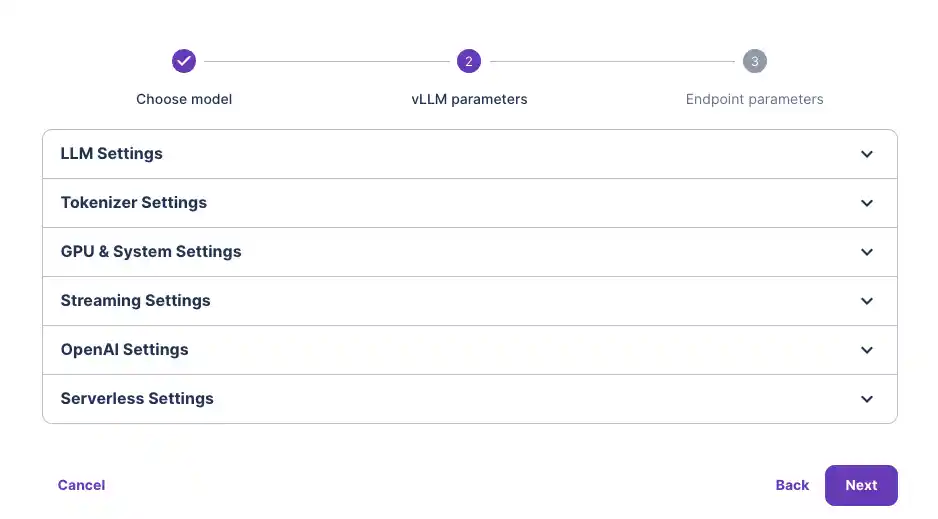Expand GPU & System Settings chevron
This screenshot has width=938, height=519.
(x=867, y=252)
